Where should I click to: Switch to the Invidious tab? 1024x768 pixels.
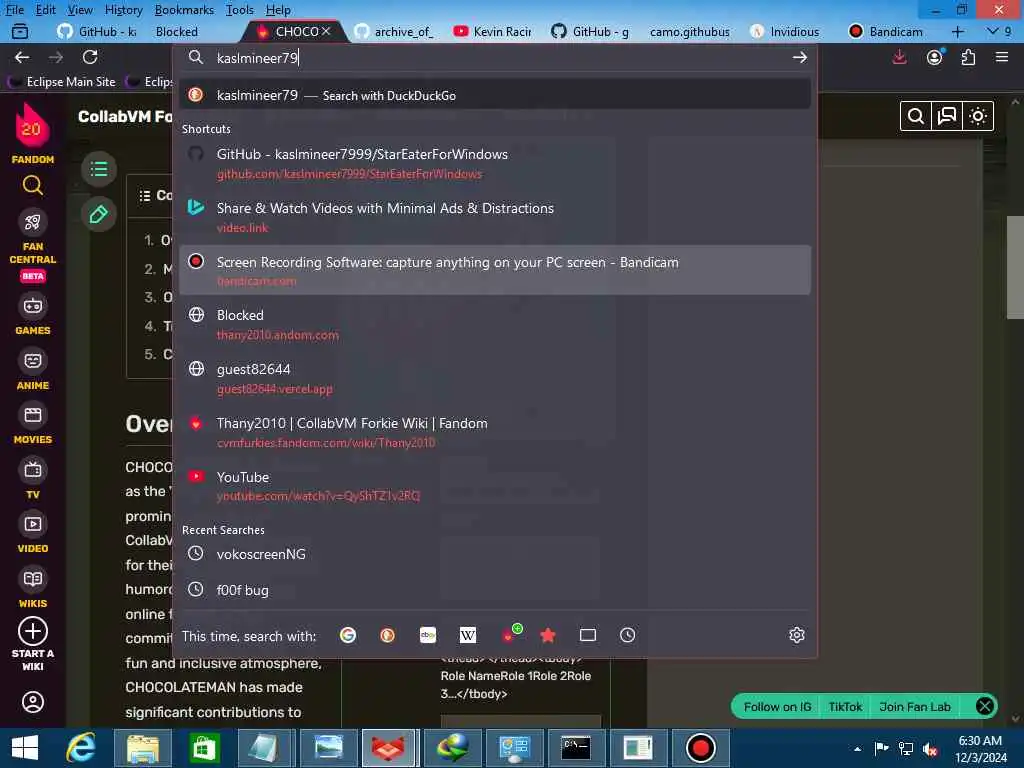pyautogui.click(x=786, y=31)
